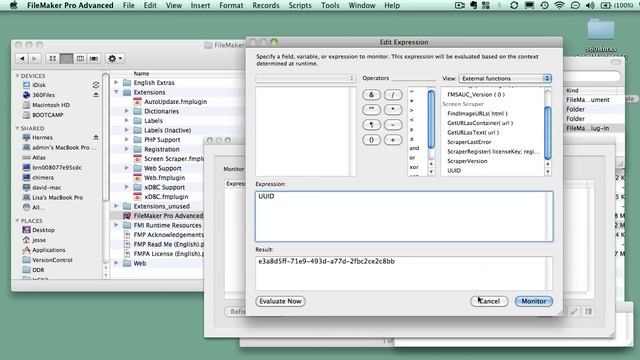This screenshot has width=640, height=360.
Task: Select BOOTCAMP volume in sidebar
Action: coord(48,115)
